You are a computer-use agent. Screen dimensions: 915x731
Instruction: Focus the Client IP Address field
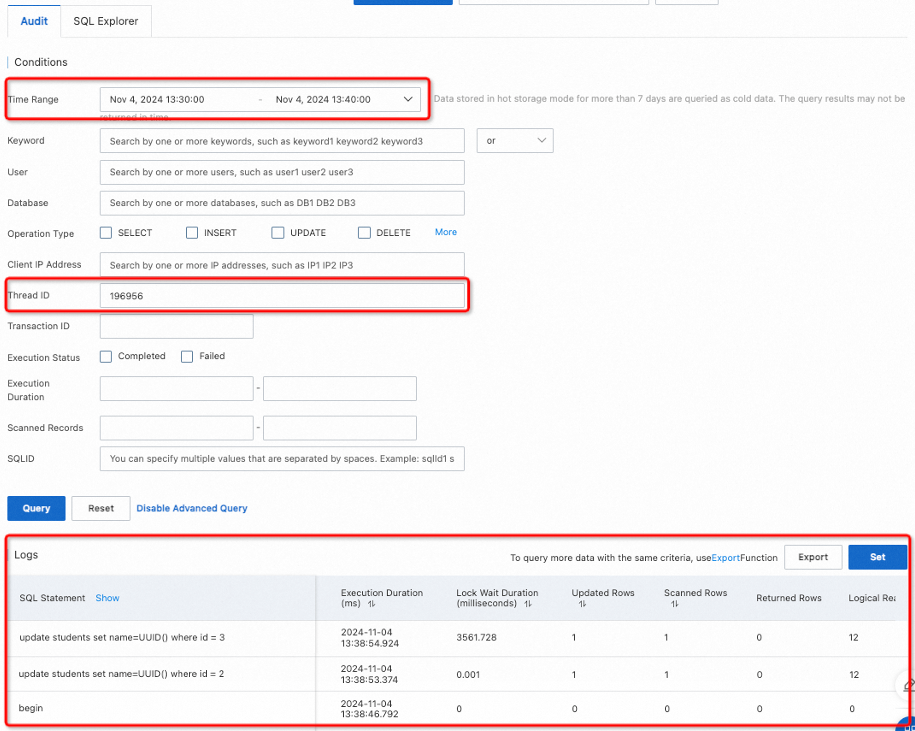click(x=282, y=265)
